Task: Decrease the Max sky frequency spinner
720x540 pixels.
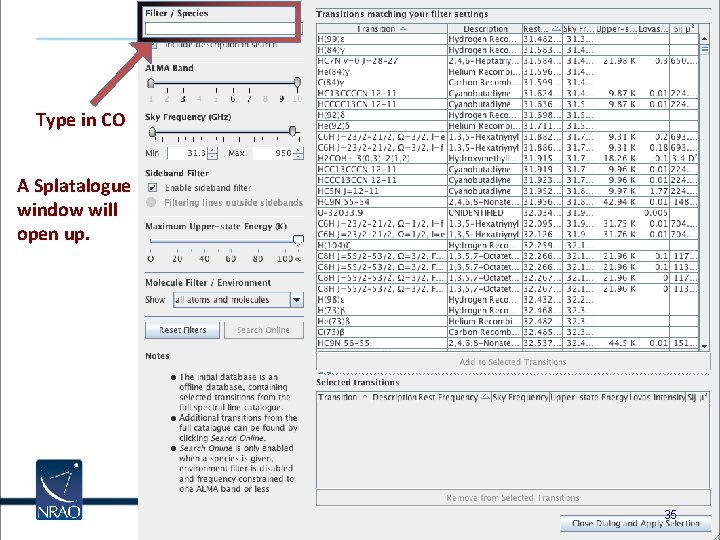Action: (x=298, y=157)
